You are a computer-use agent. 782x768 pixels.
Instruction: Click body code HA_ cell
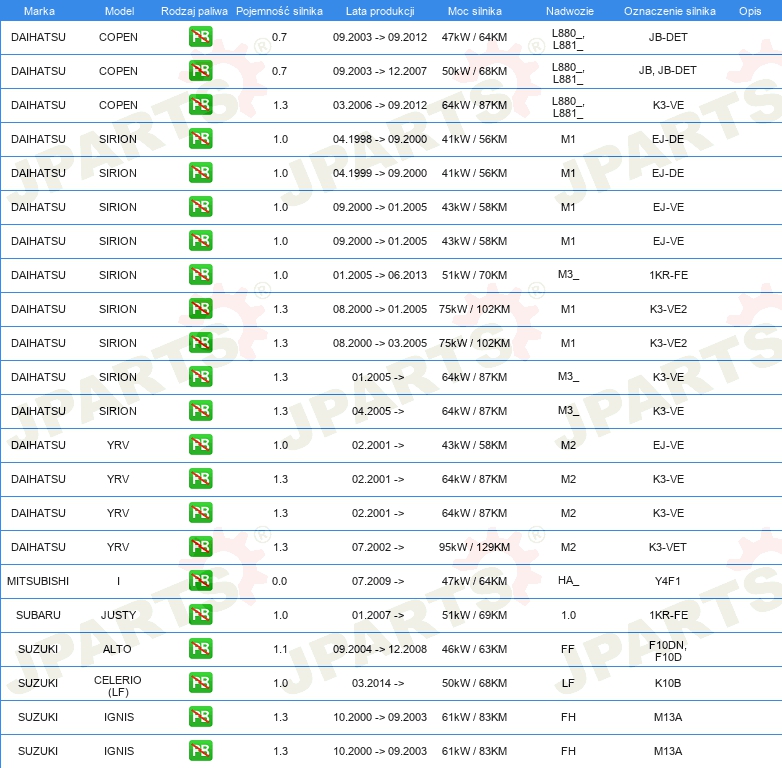pyautogui.click(x=569, y=580)
